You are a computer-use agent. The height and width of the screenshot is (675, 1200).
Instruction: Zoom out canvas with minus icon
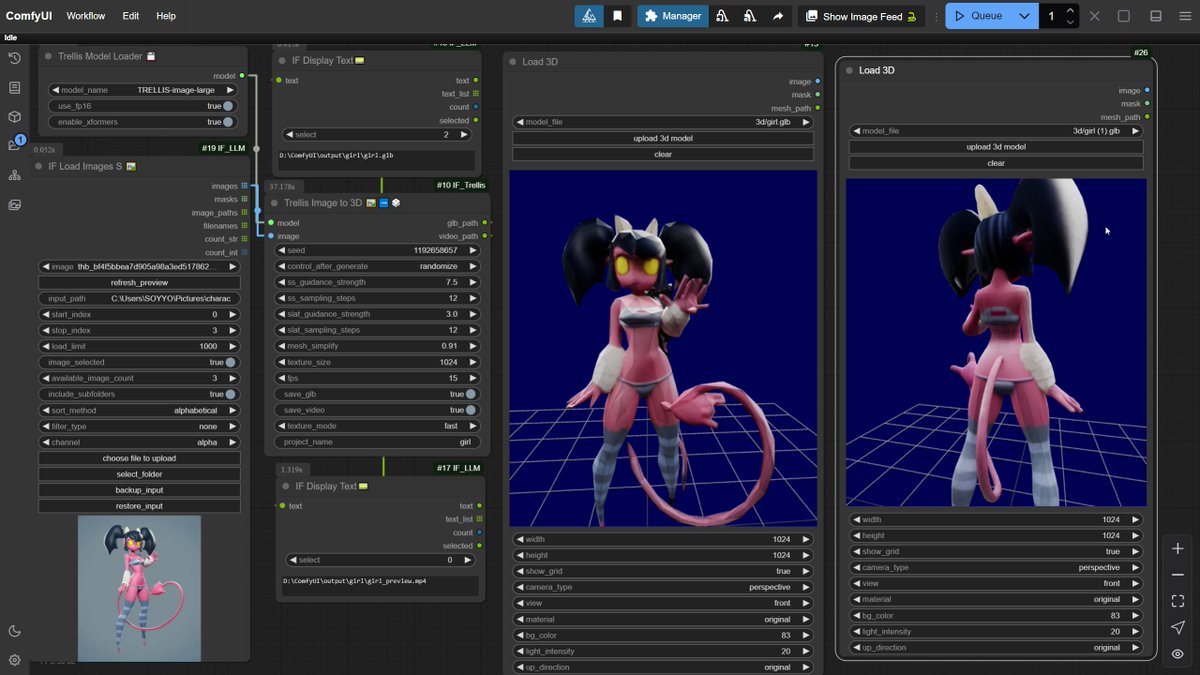(x=1178, y=575)
